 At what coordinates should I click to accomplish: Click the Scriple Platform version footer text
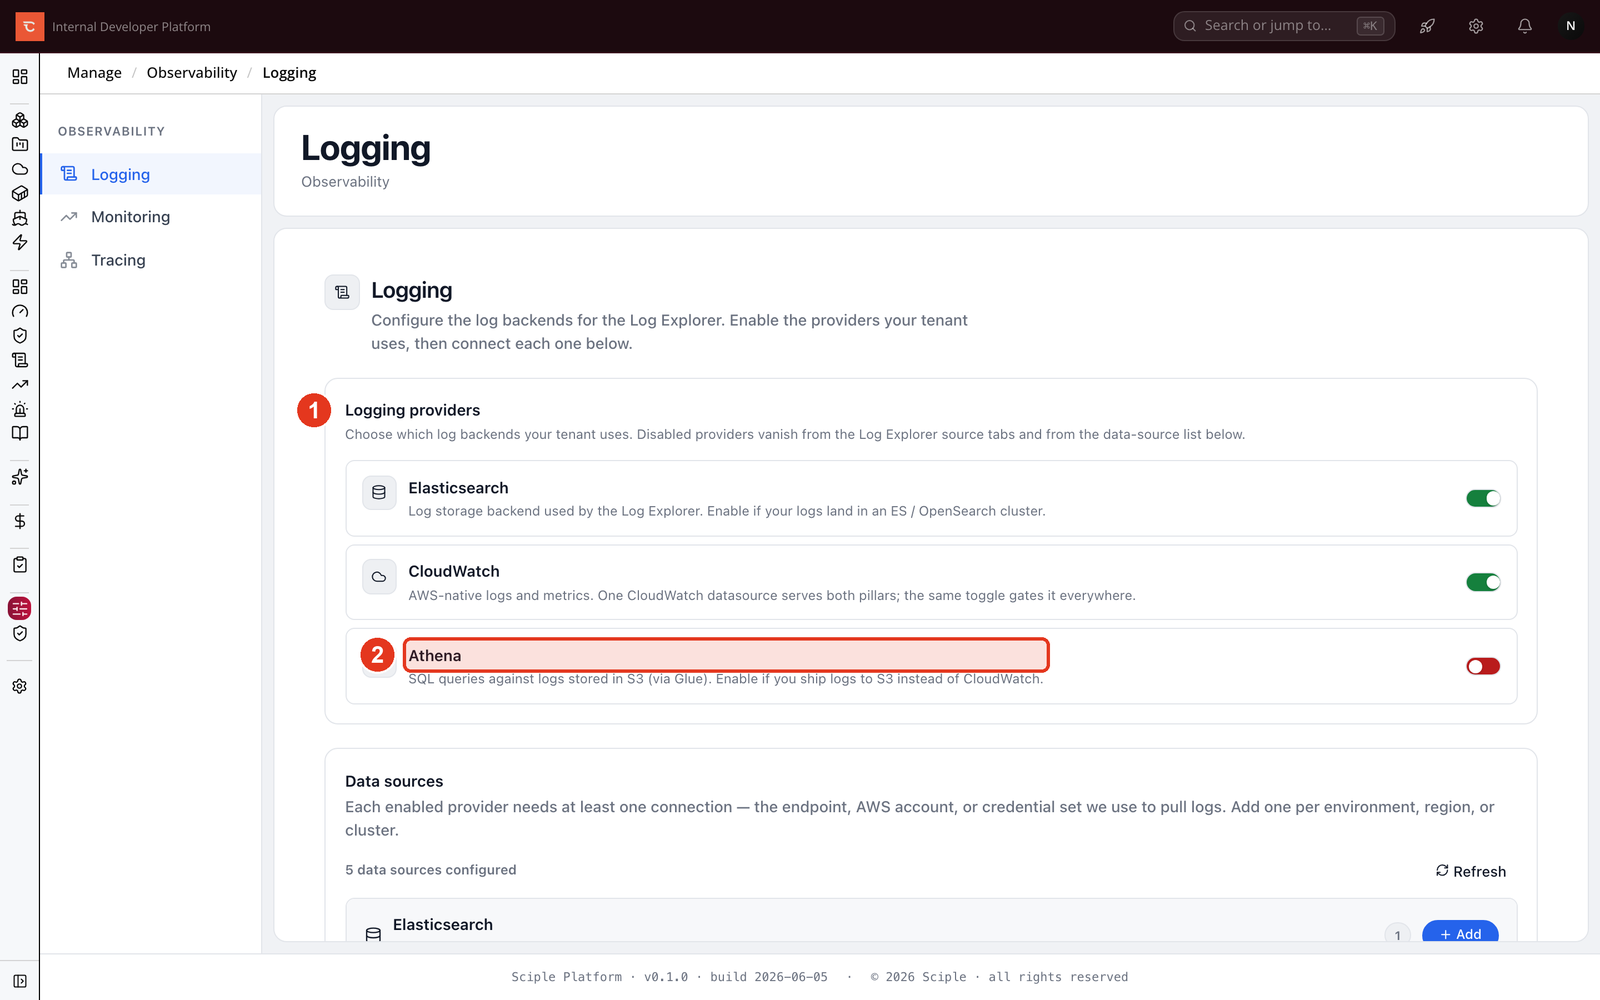669,977
